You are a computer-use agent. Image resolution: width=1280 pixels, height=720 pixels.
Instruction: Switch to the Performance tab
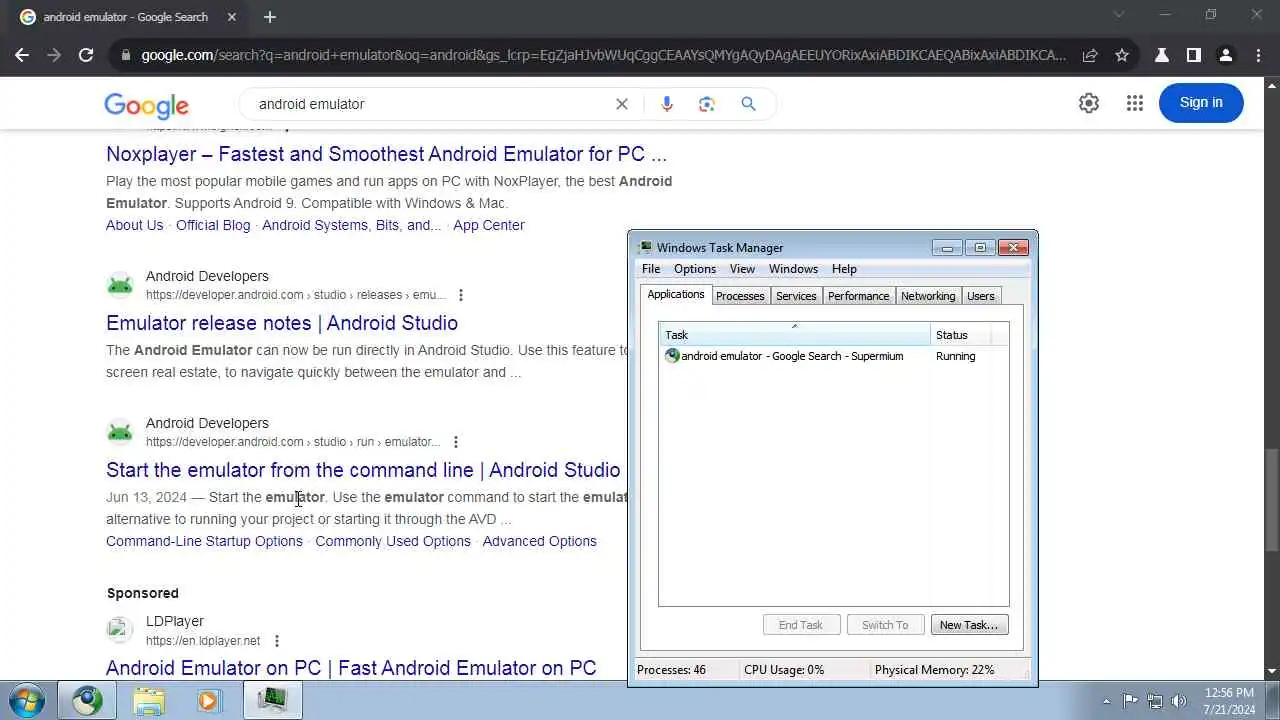click(858, 296)
